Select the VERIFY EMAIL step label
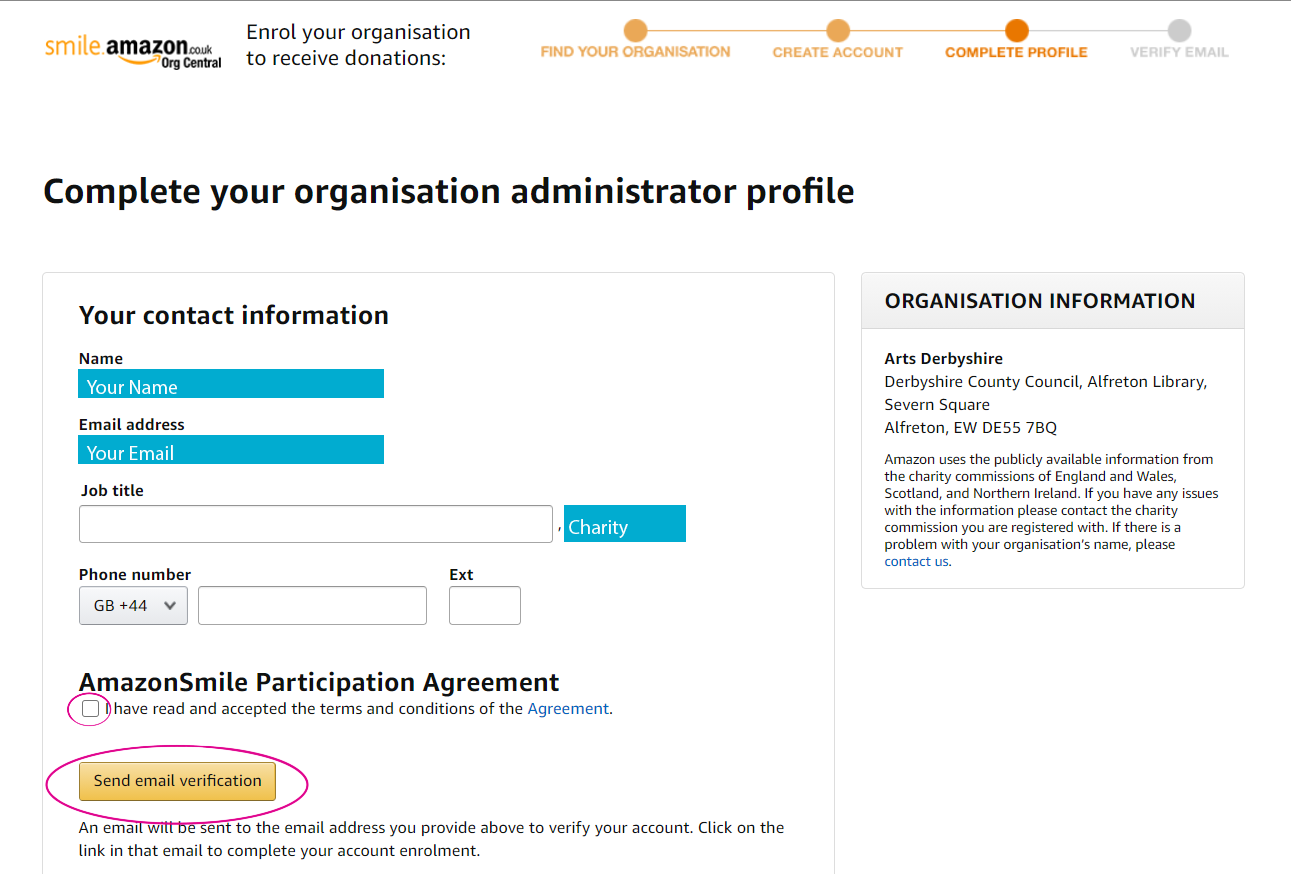The height and width of the screenshot is (874, 1291). coord(1178,52)
